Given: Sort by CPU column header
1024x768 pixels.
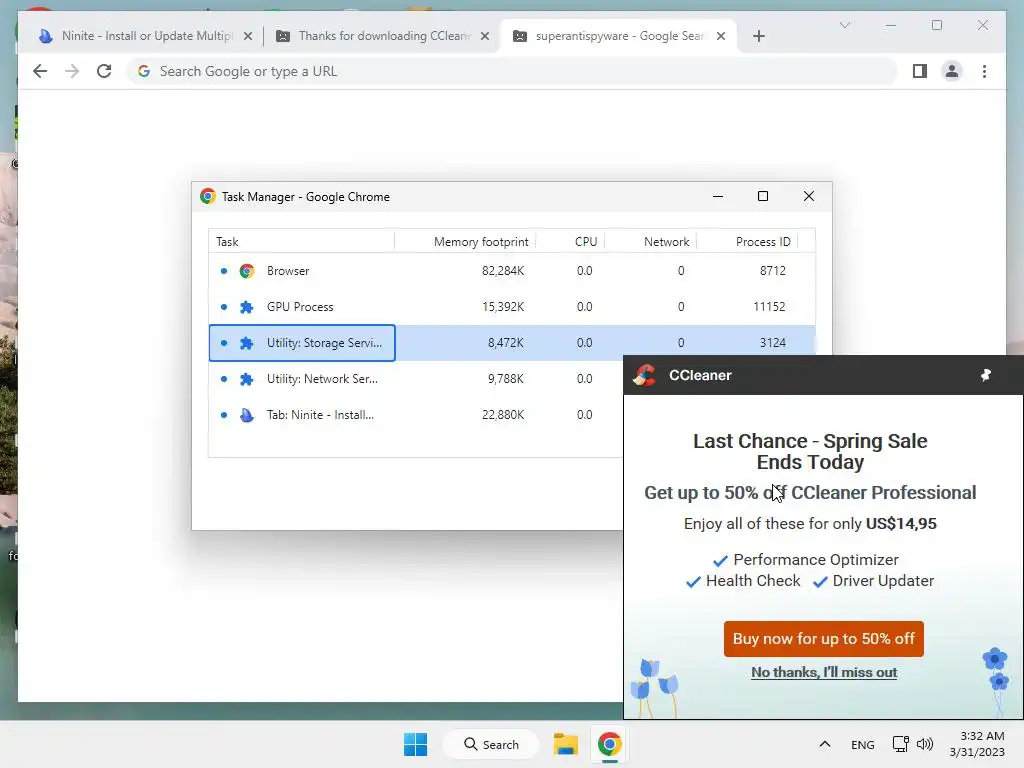Looking at the screenshot, I should pos(570,242).
